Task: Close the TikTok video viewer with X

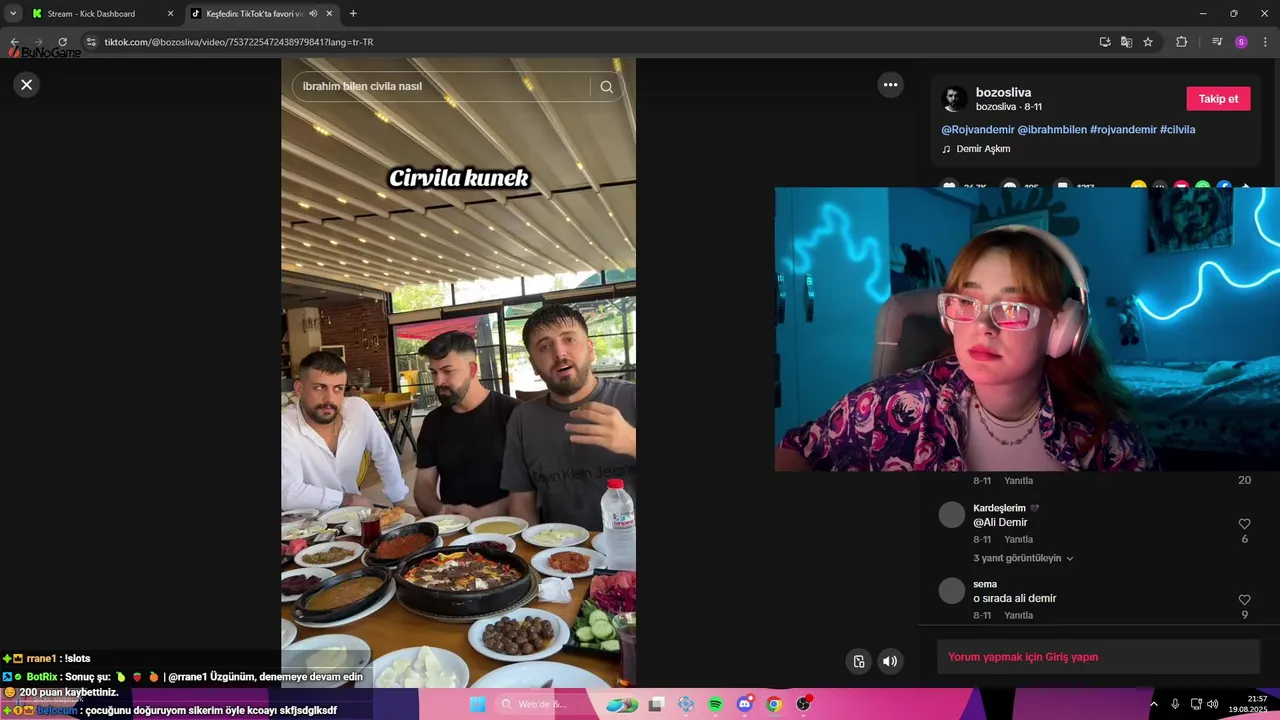Action: pos(27,85)
